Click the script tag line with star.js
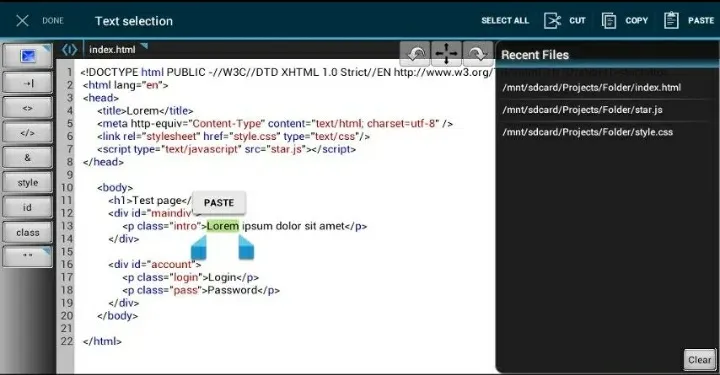Image resolution: width=720 pixels, height=375 pixels. [x=226, y=149]
